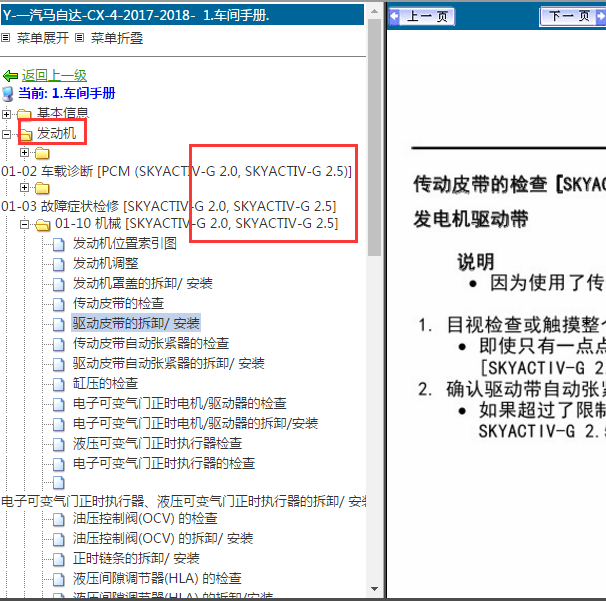Click the folder icon above 01-03 故障症状检修
Screen dimensions: 606x601
point(42,188)
